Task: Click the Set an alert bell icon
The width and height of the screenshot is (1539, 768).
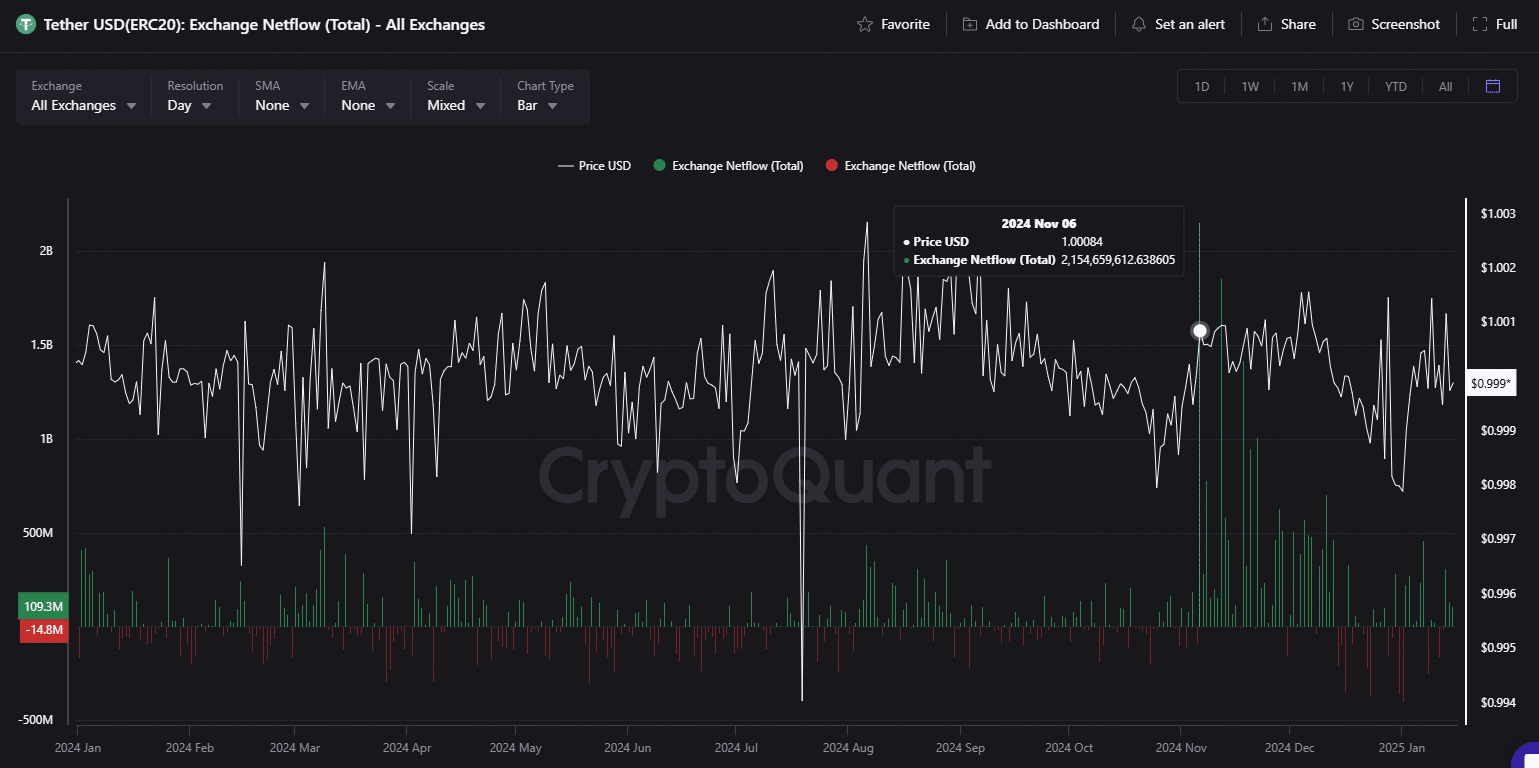Action: [1139, 24]
